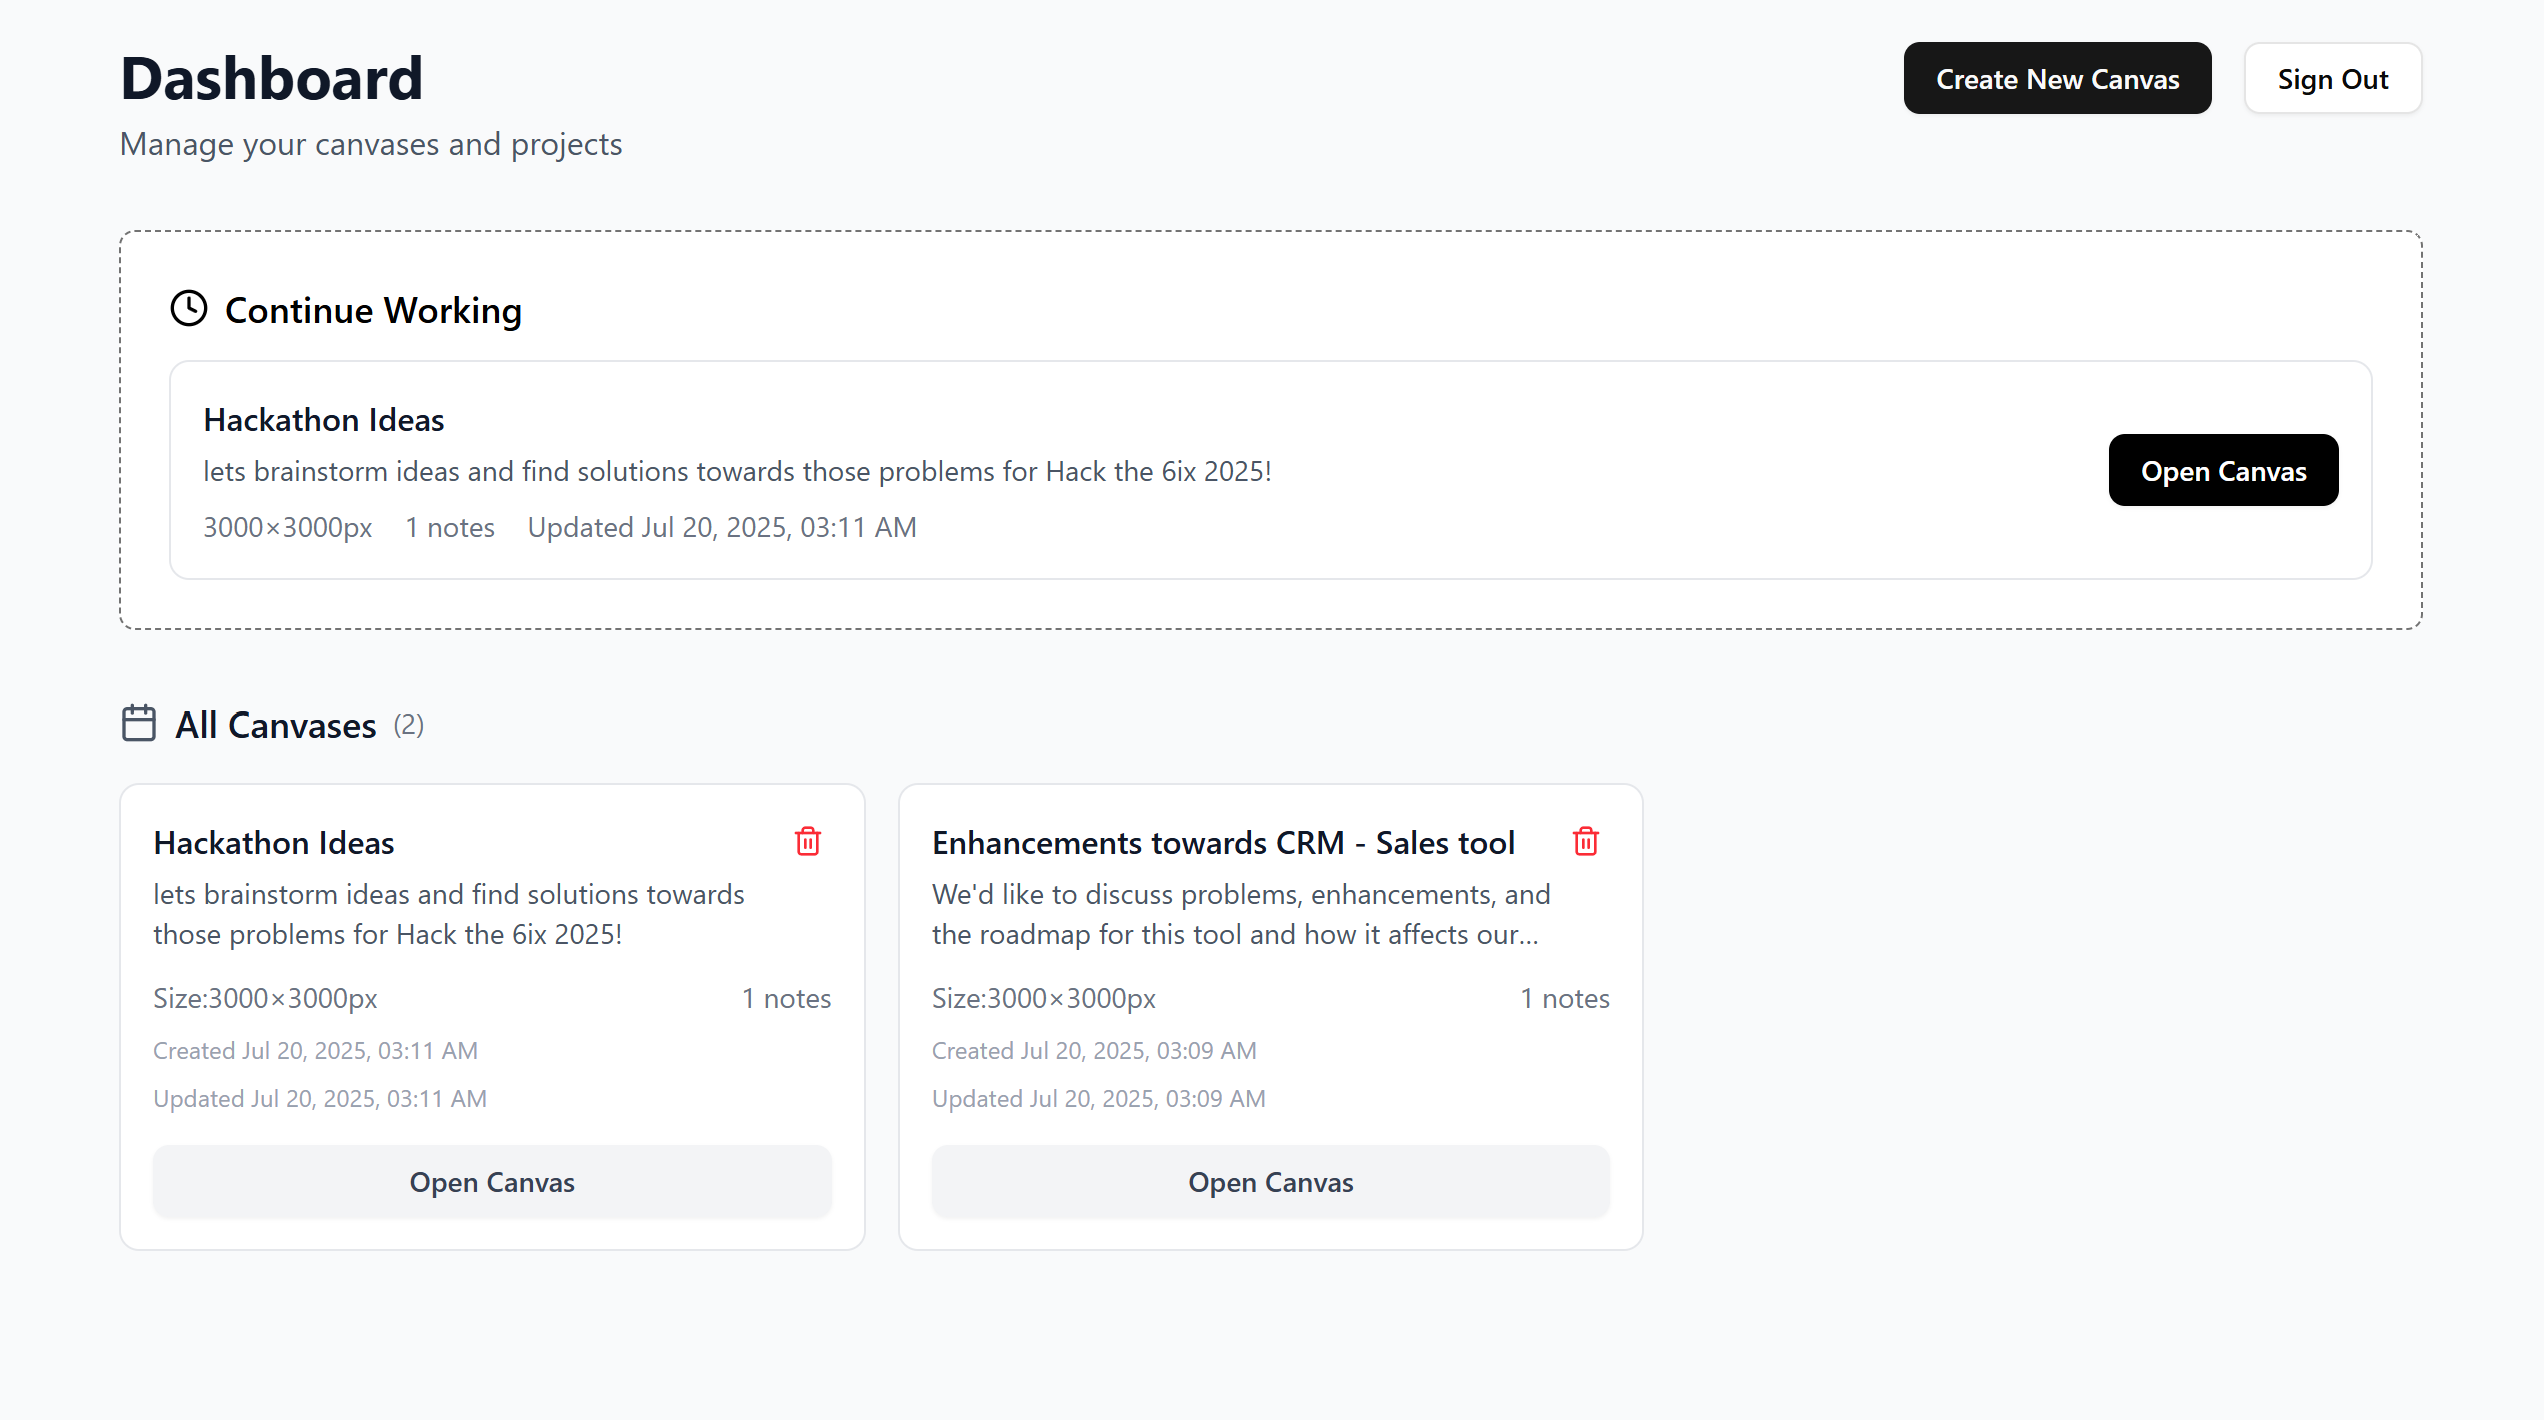Click Hackathon Ideas title in All Canvases grid
This screenshot has height=1420, width=2544.
point(274,843)
